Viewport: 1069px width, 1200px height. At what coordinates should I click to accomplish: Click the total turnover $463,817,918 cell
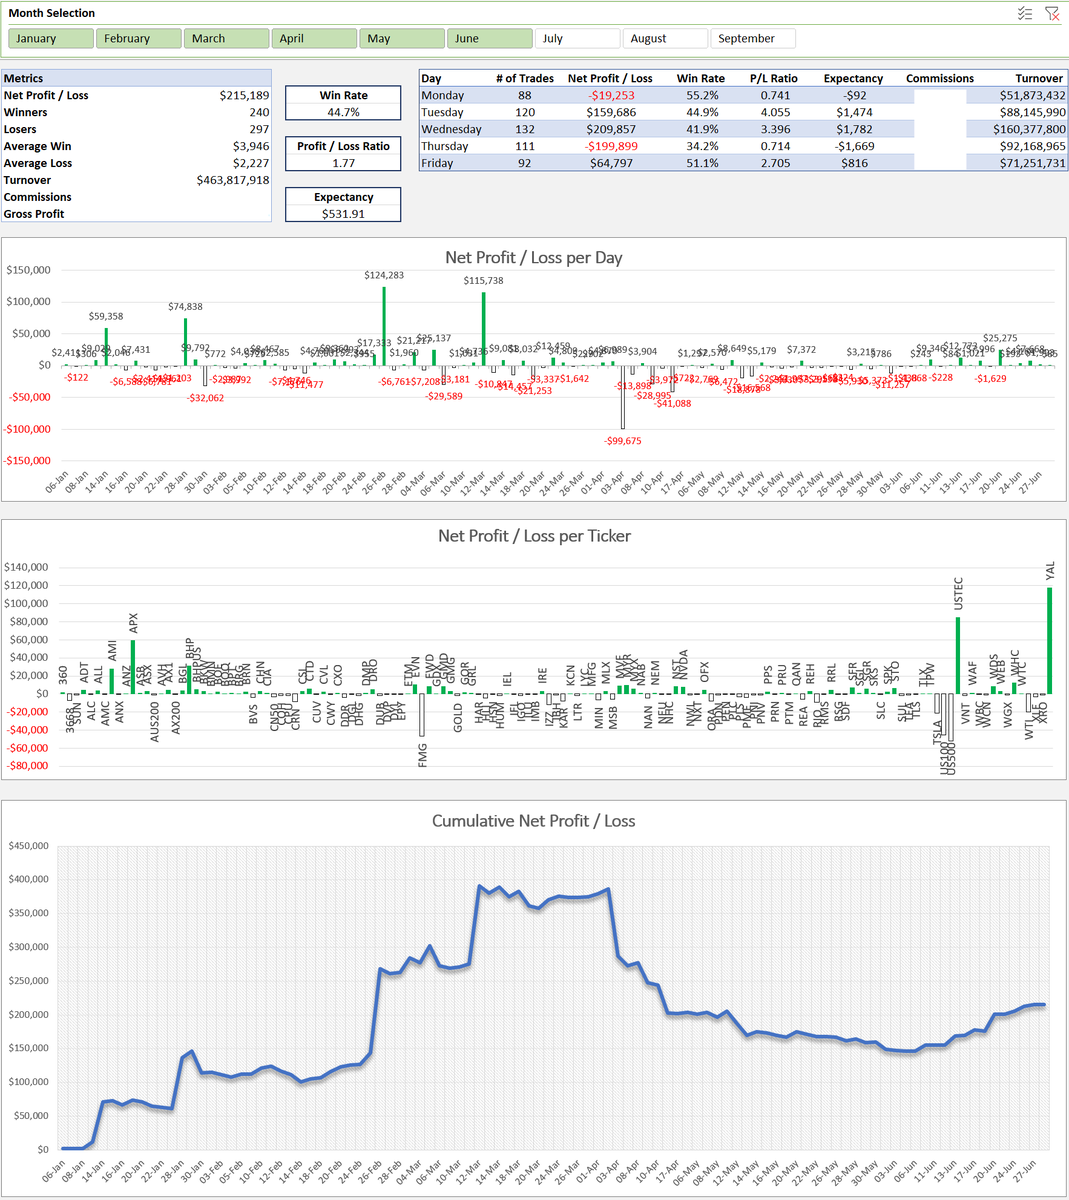pos(233,180)
